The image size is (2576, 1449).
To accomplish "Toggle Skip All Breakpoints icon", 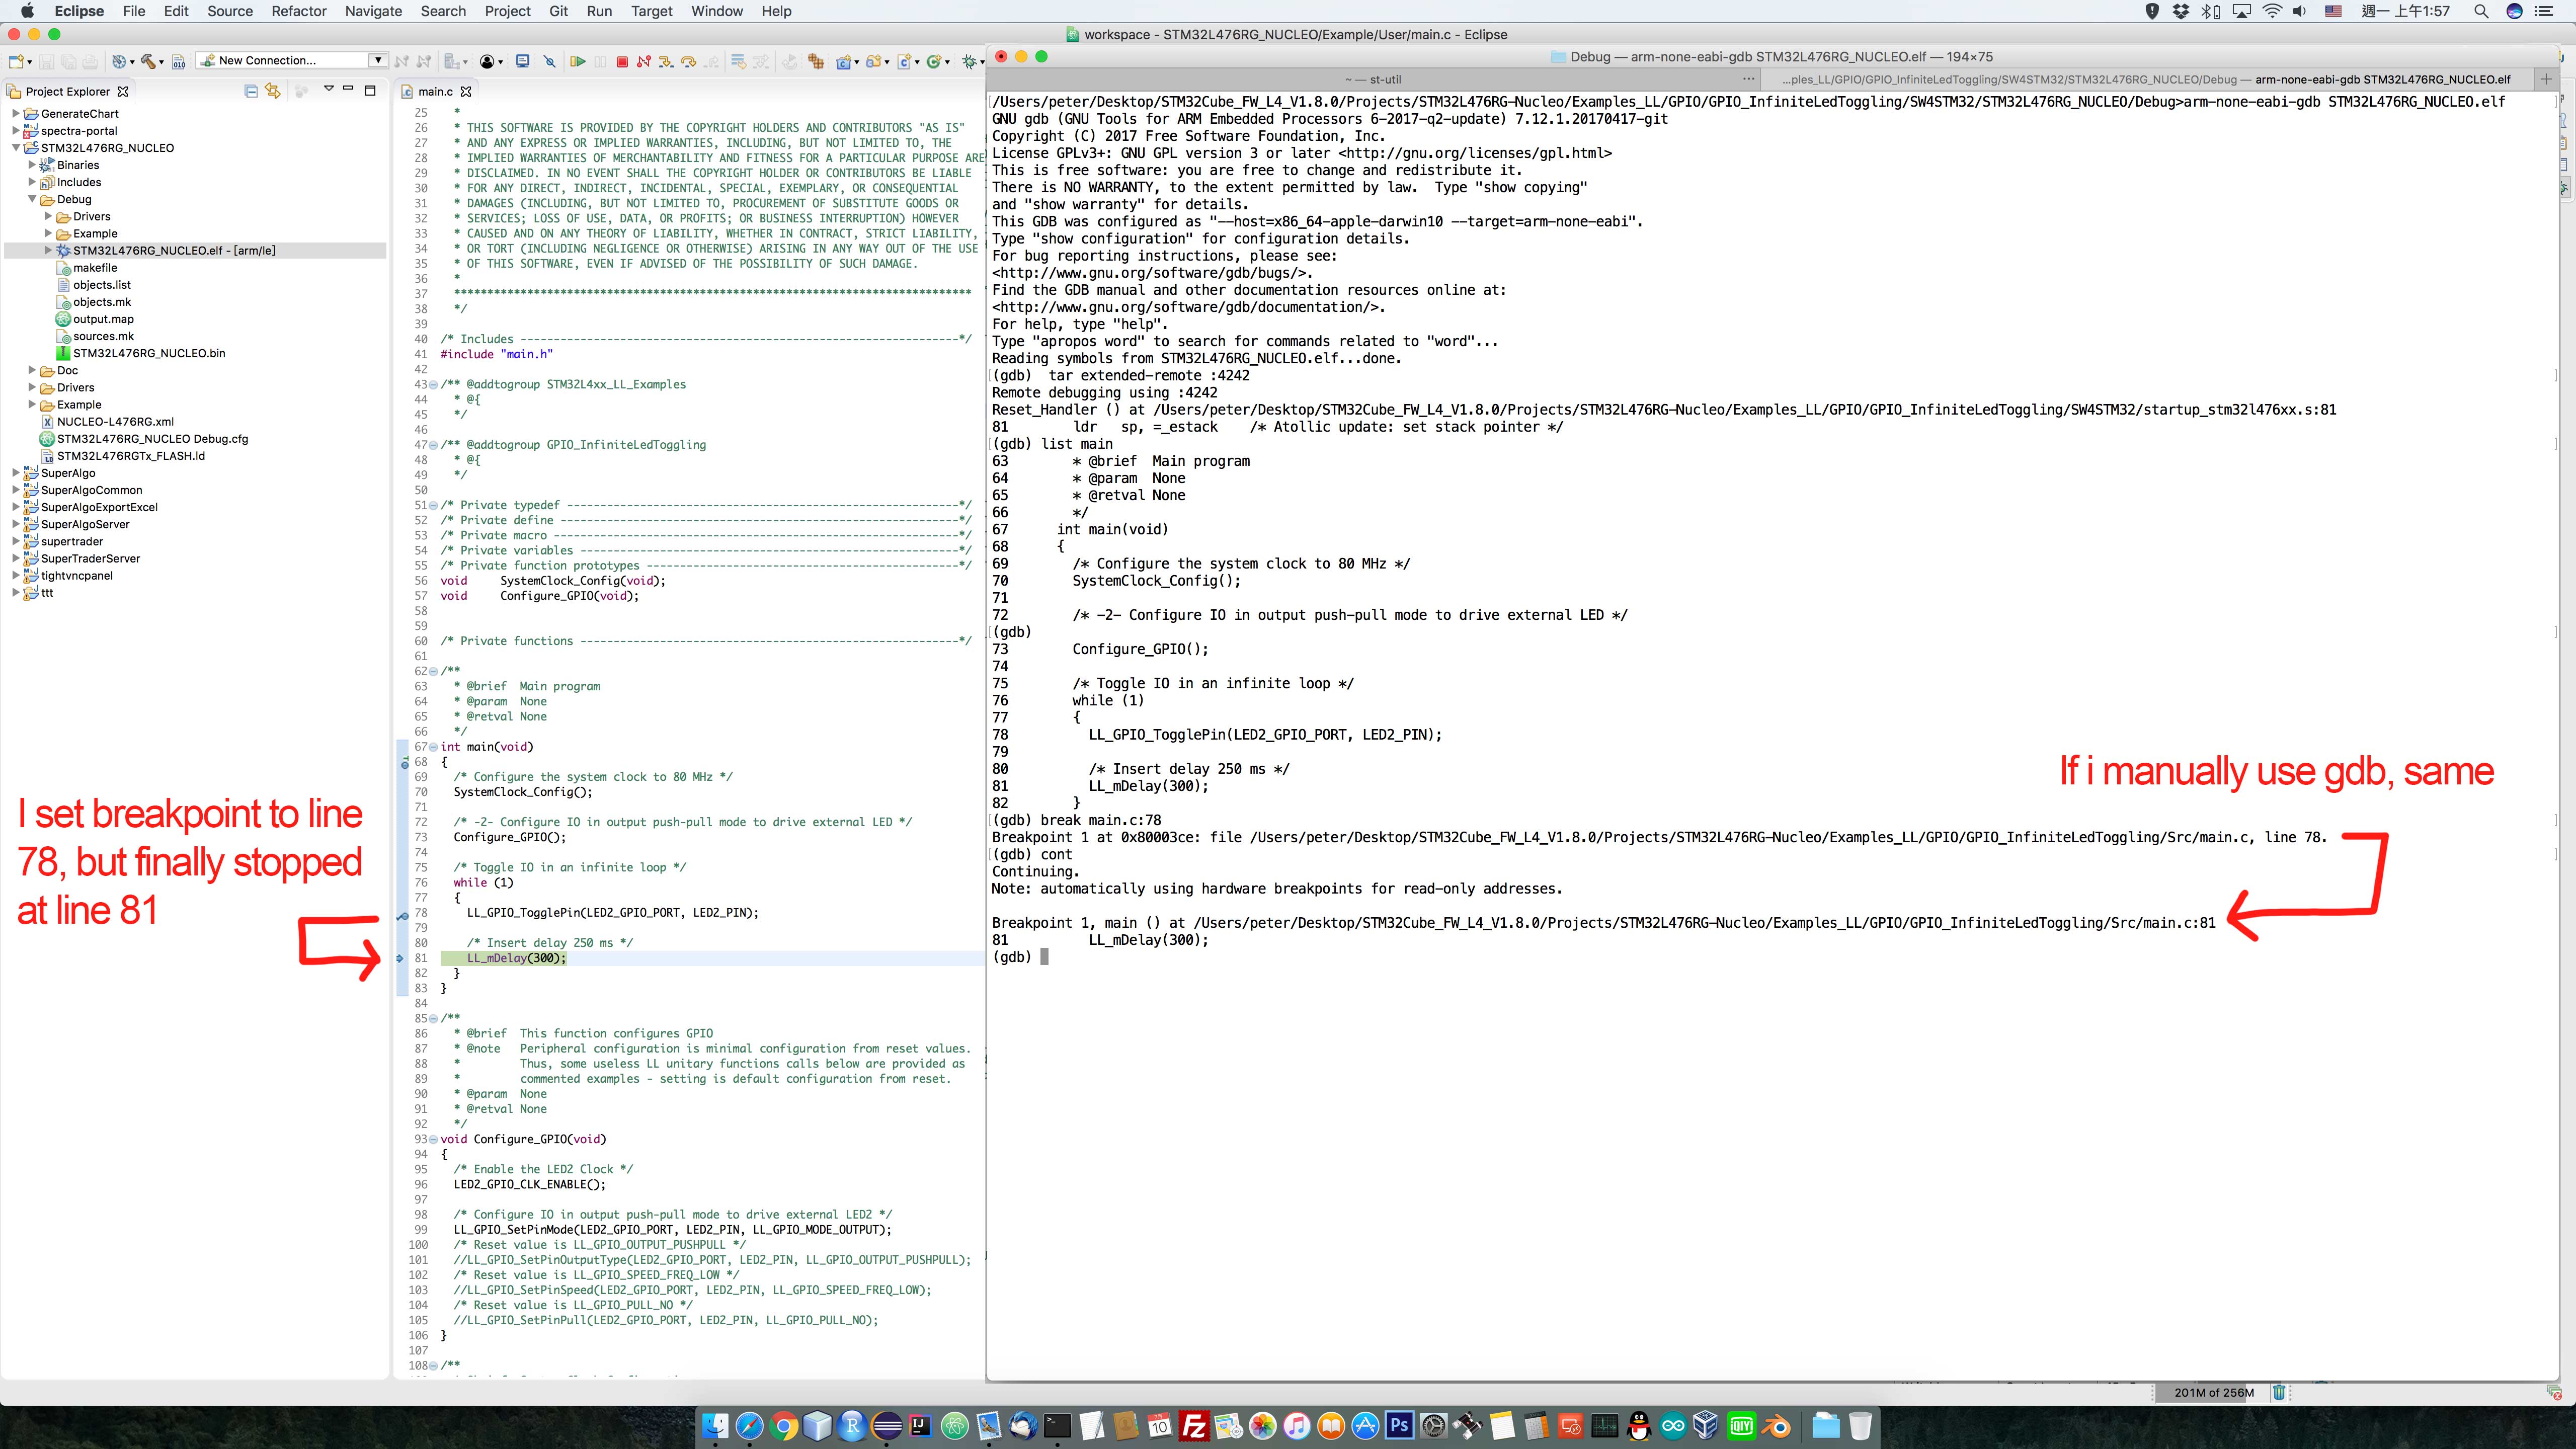I will [x=549, y=62].
